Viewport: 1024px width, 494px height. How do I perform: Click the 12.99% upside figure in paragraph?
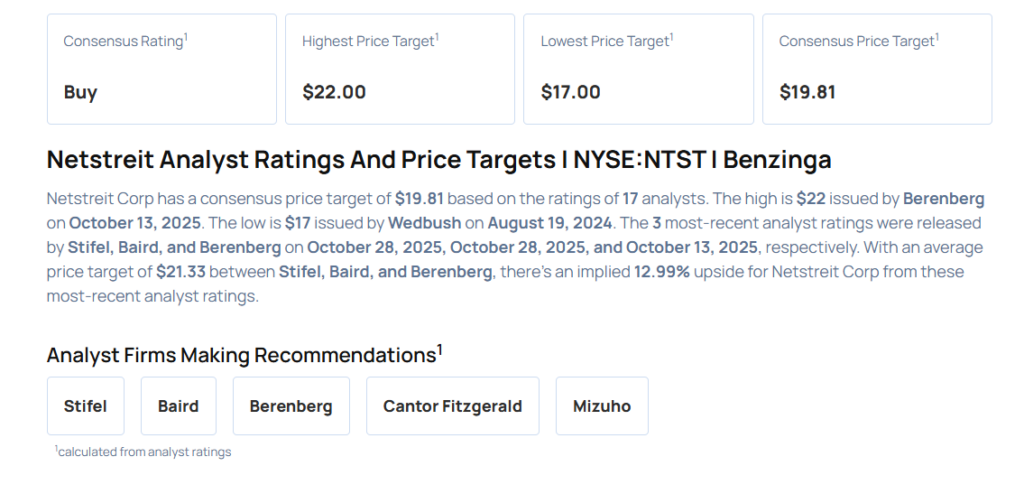coord(662,272)
